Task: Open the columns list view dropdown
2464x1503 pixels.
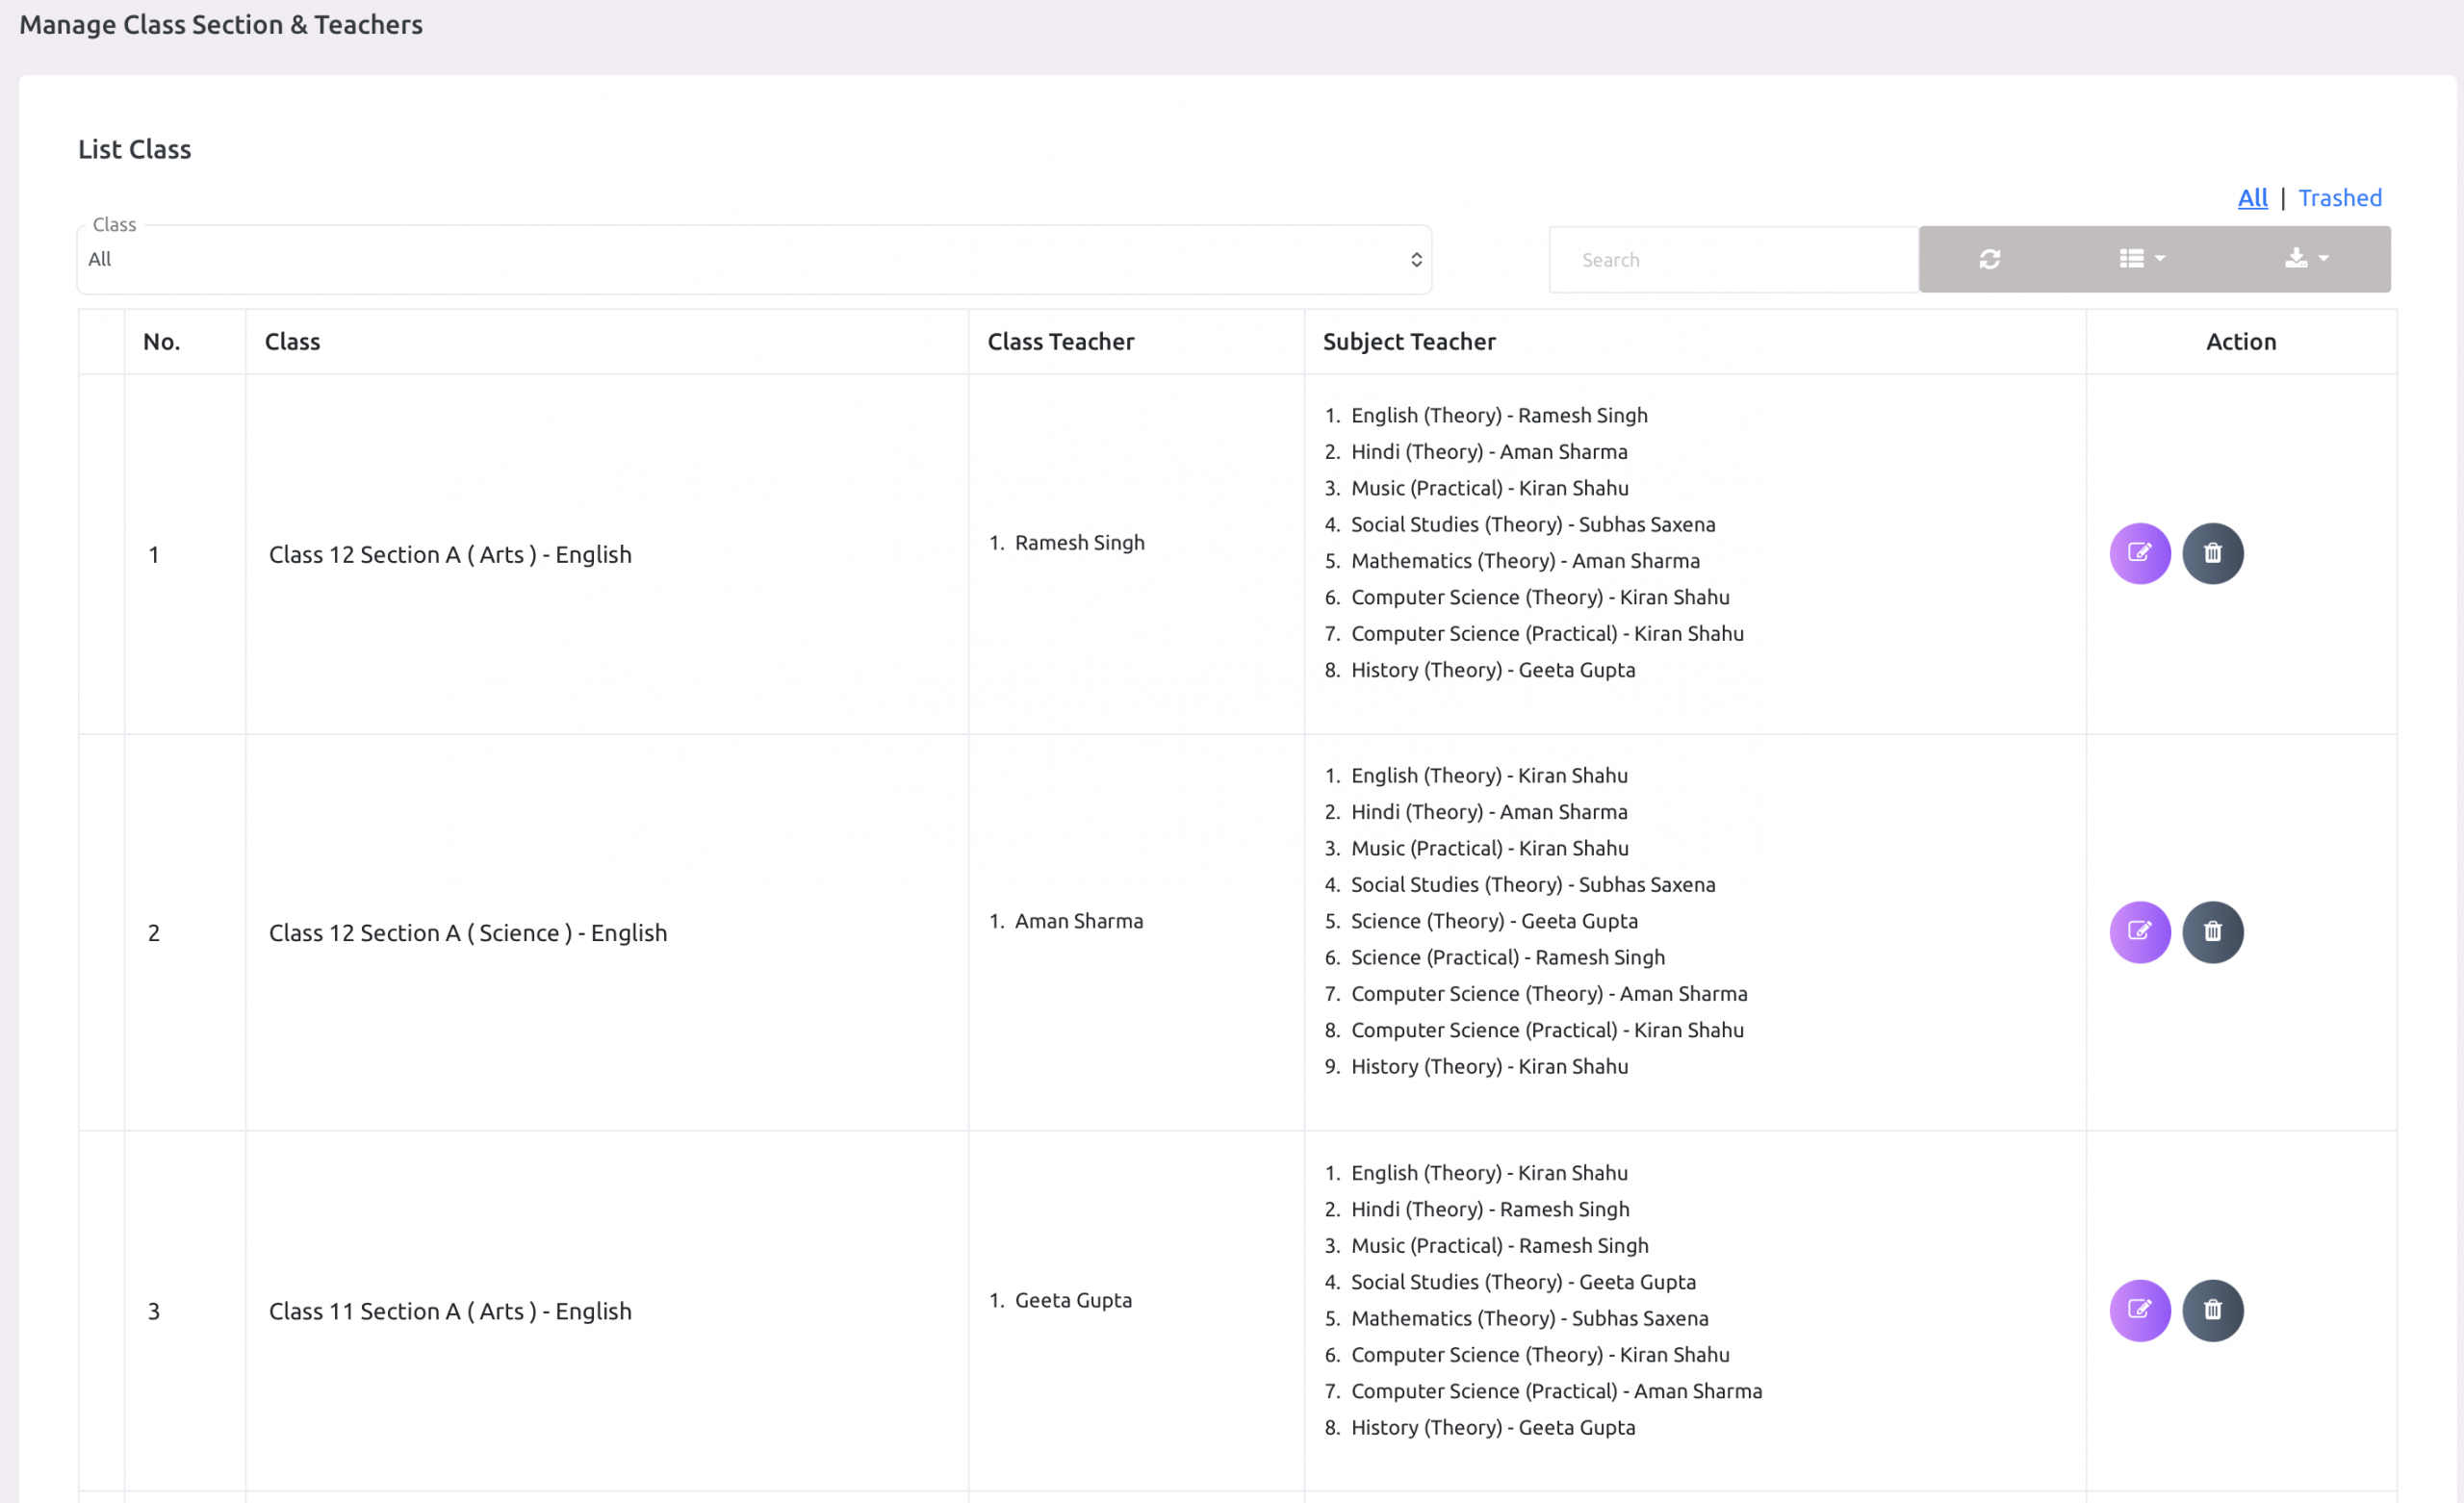Action: coord(2141,259)
